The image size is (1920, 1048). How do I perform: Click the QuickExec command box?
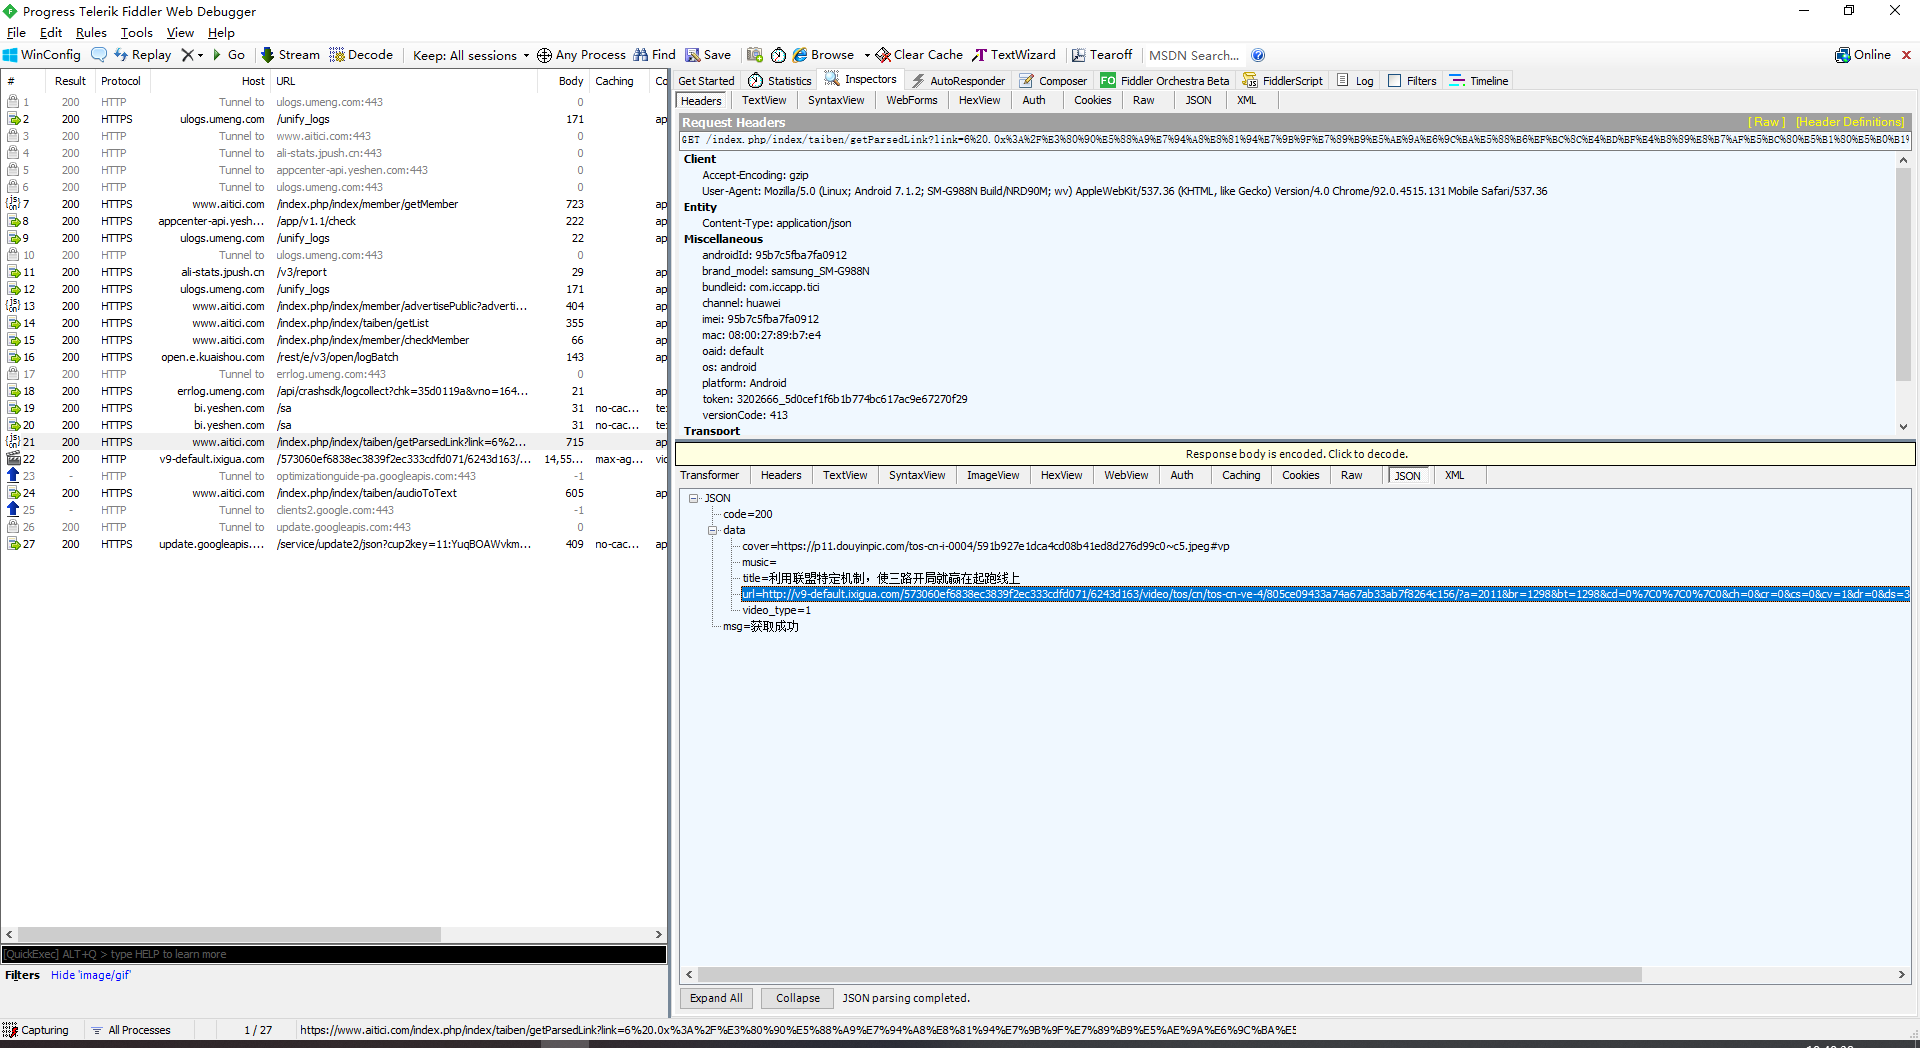coord(334,954)
